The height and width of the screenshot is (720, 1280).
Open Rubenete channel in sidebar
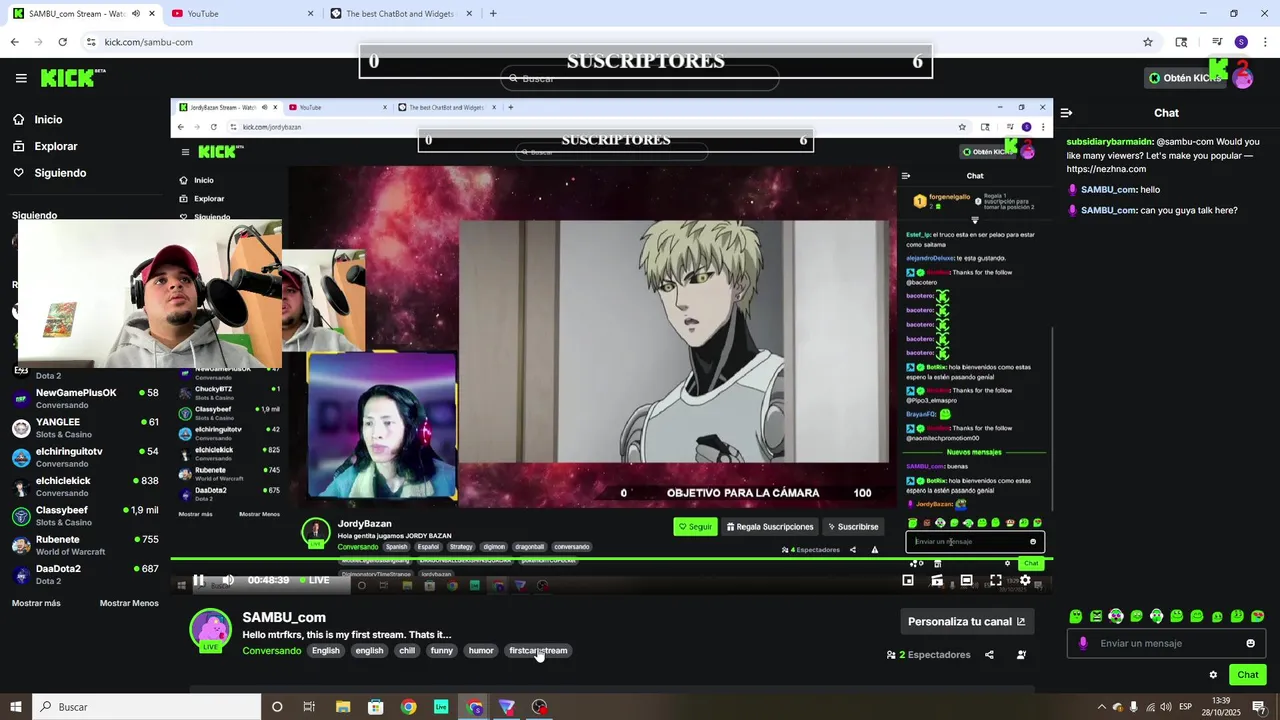point(85,544)
